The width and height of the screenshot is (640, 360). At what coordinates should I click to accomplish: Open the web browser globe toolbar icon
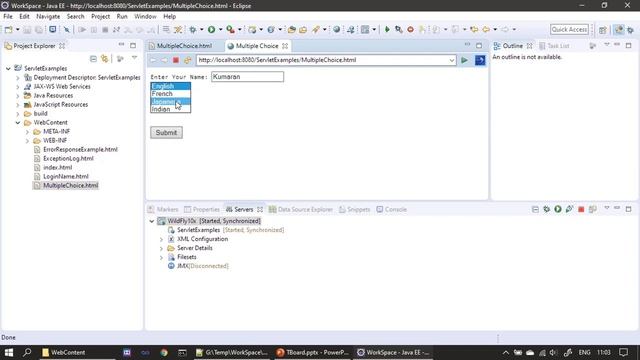coord(337,29)
